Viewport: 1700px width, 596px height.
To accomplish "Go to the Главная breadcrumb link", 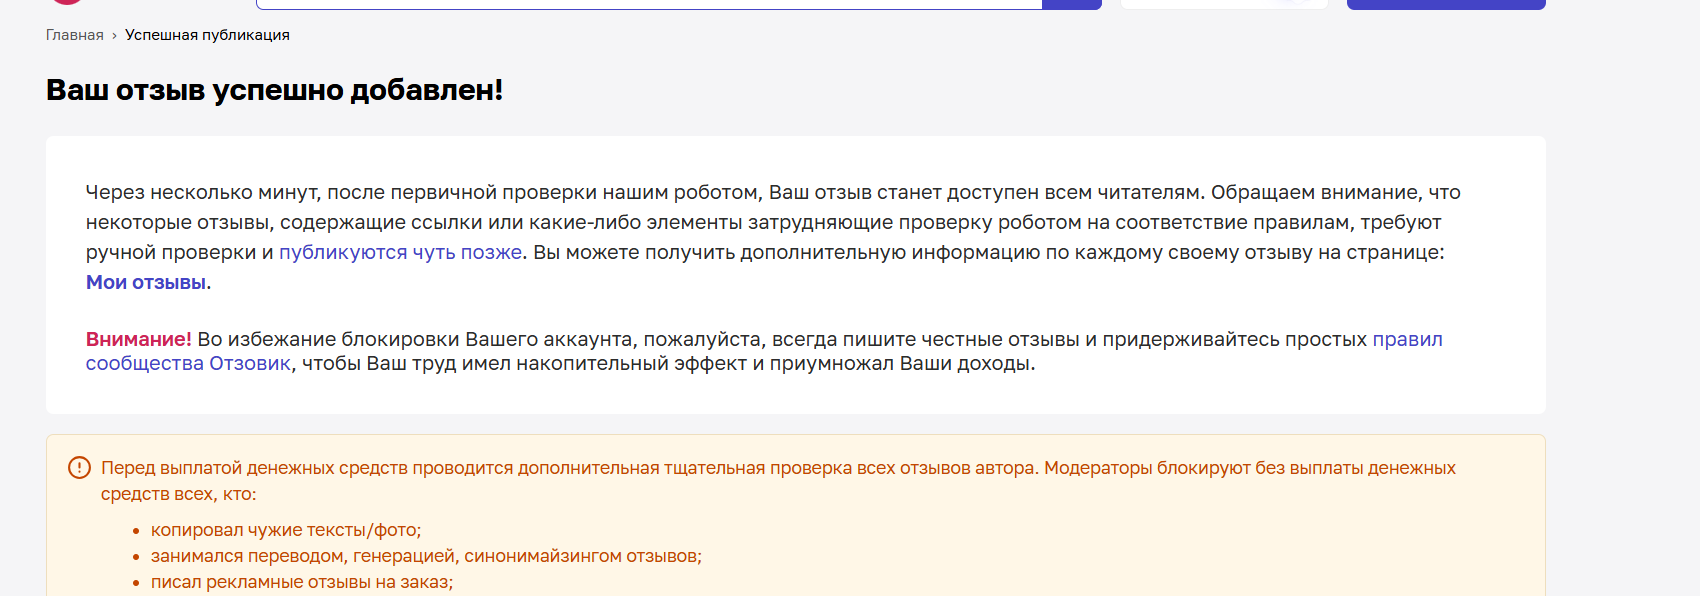I will [74, 35].
